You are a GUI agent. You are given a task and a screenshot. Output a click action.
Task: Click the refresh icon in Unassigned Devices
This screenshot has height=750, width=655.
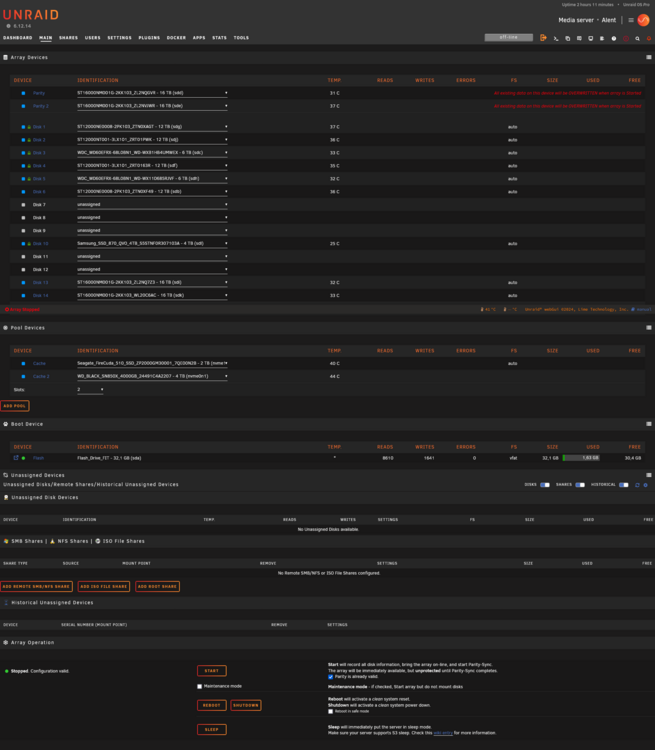point(637,485)
